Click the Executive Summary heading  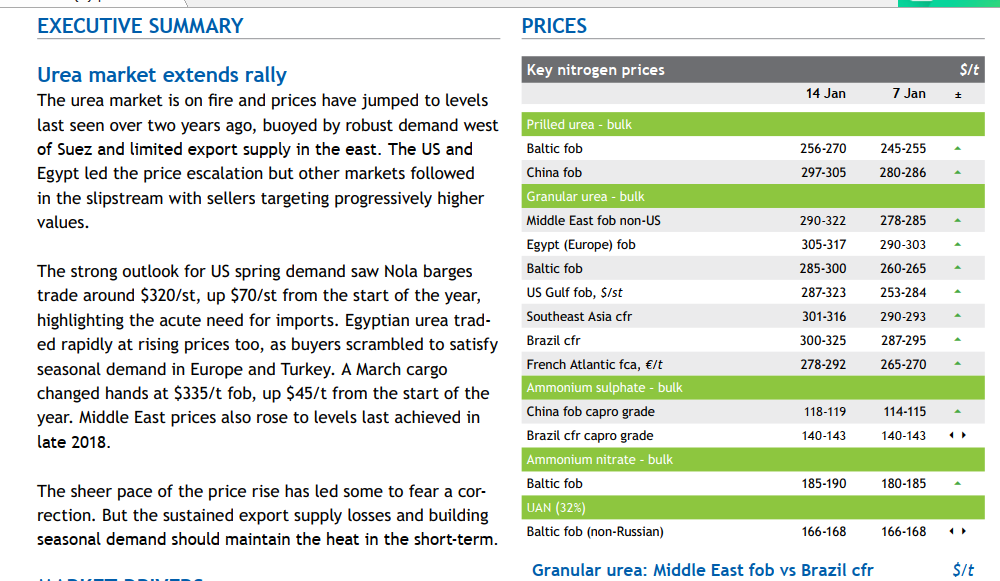pyautogui.click(x=140, y=26)
